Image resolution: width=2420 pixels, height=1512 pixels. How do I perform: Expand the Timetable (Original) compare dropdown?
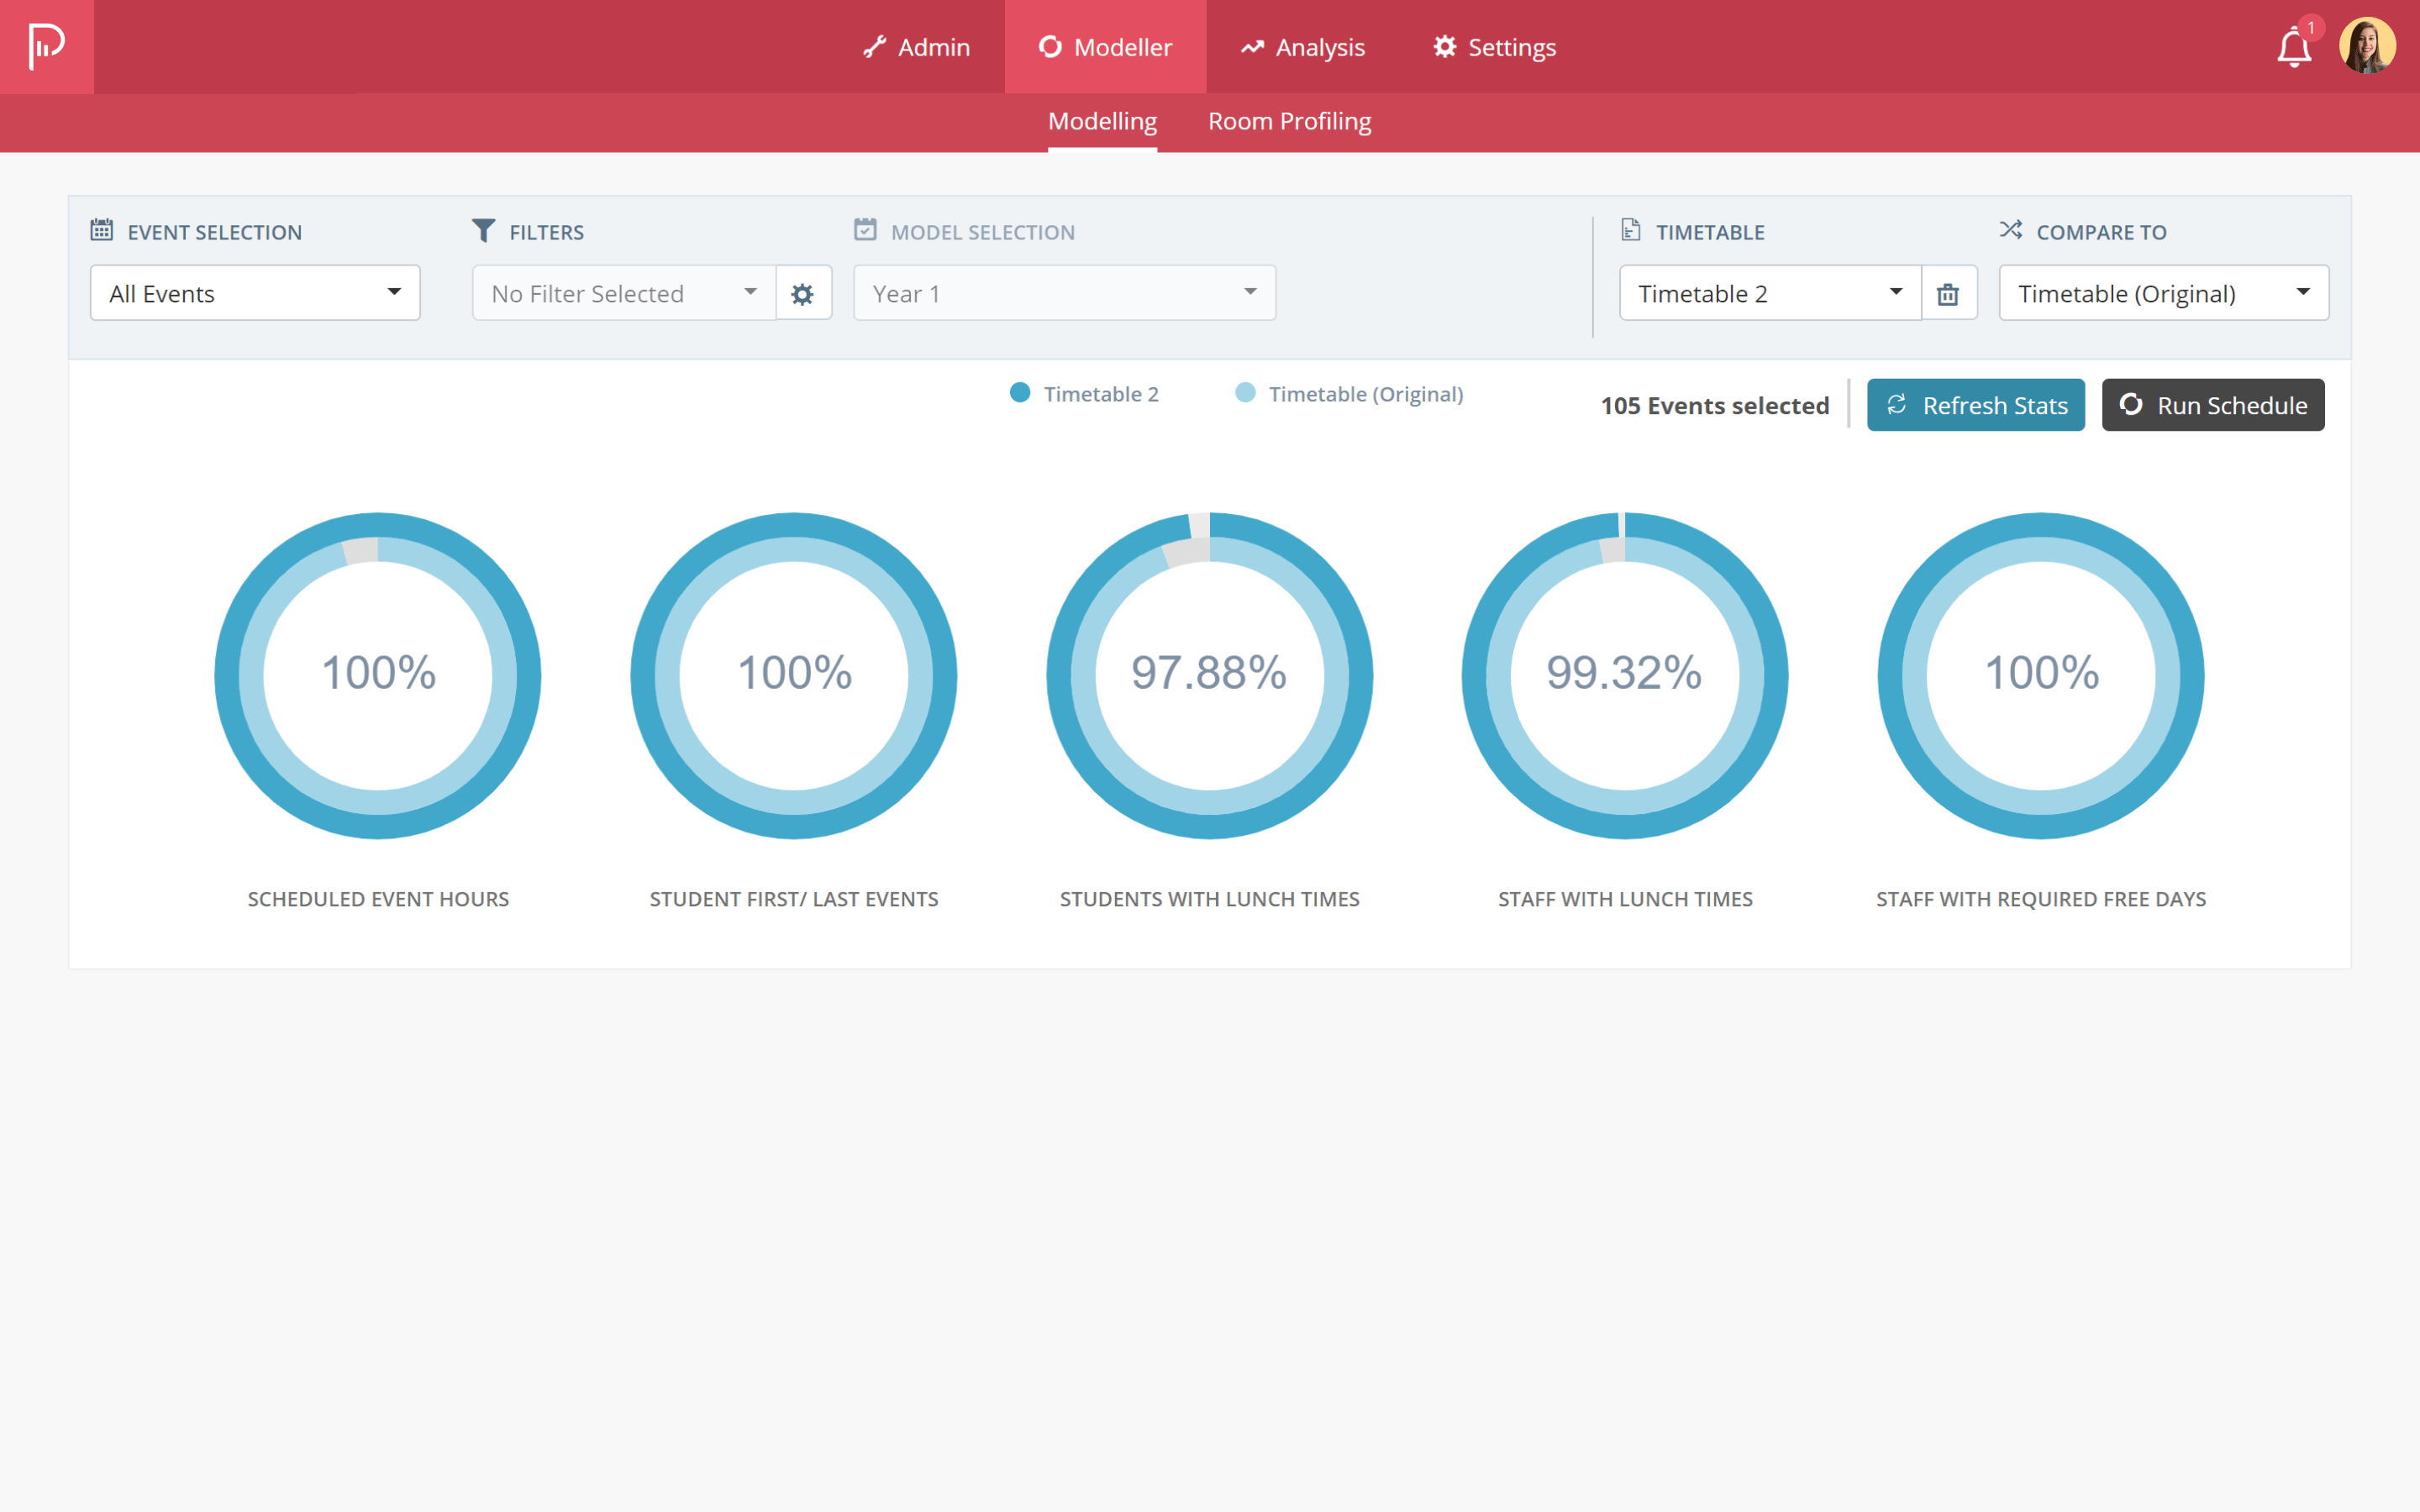[2163, 293]
